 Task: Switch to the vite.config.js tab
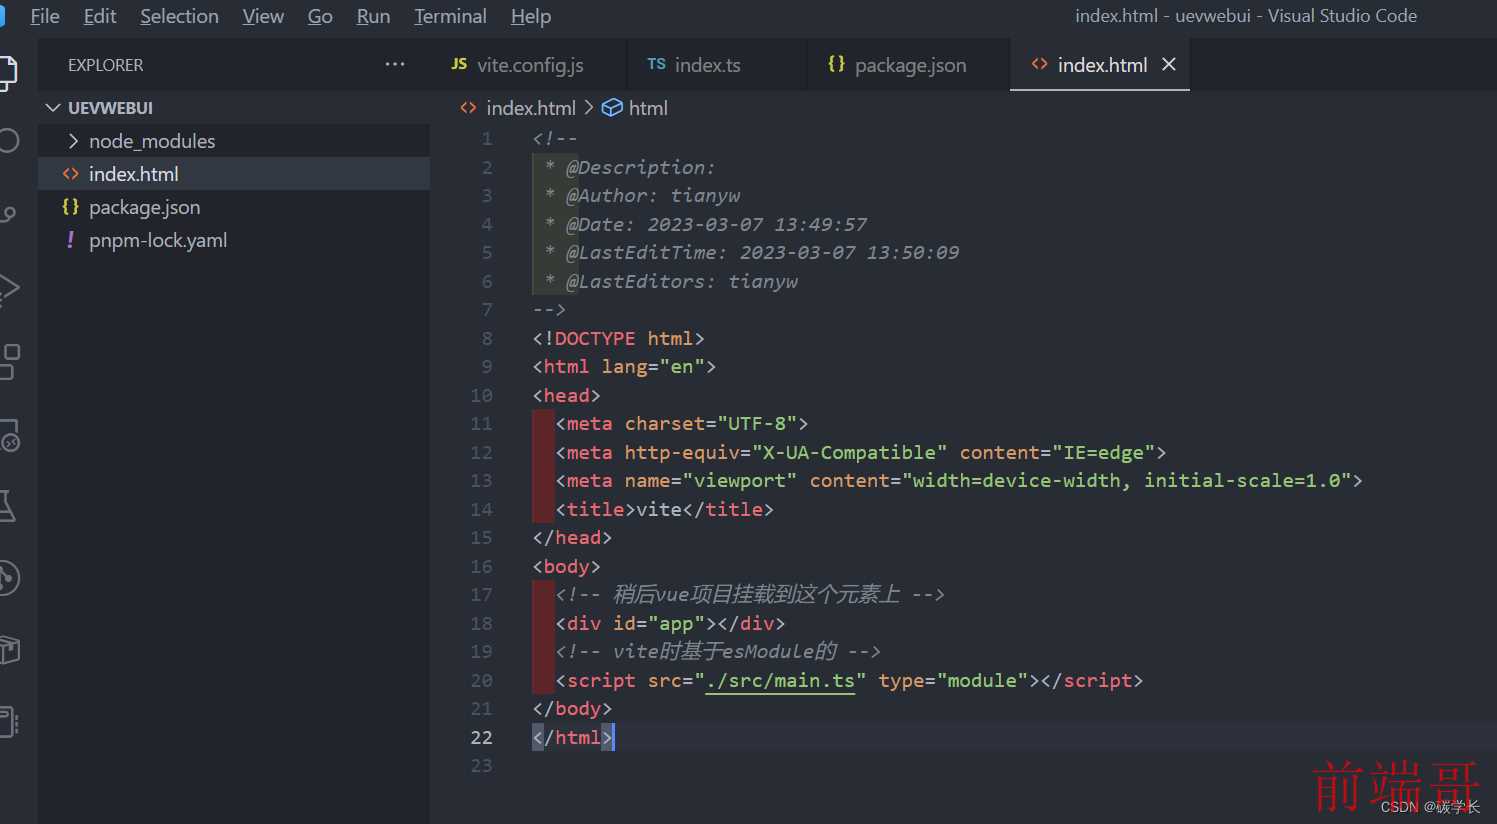(528, 65)
